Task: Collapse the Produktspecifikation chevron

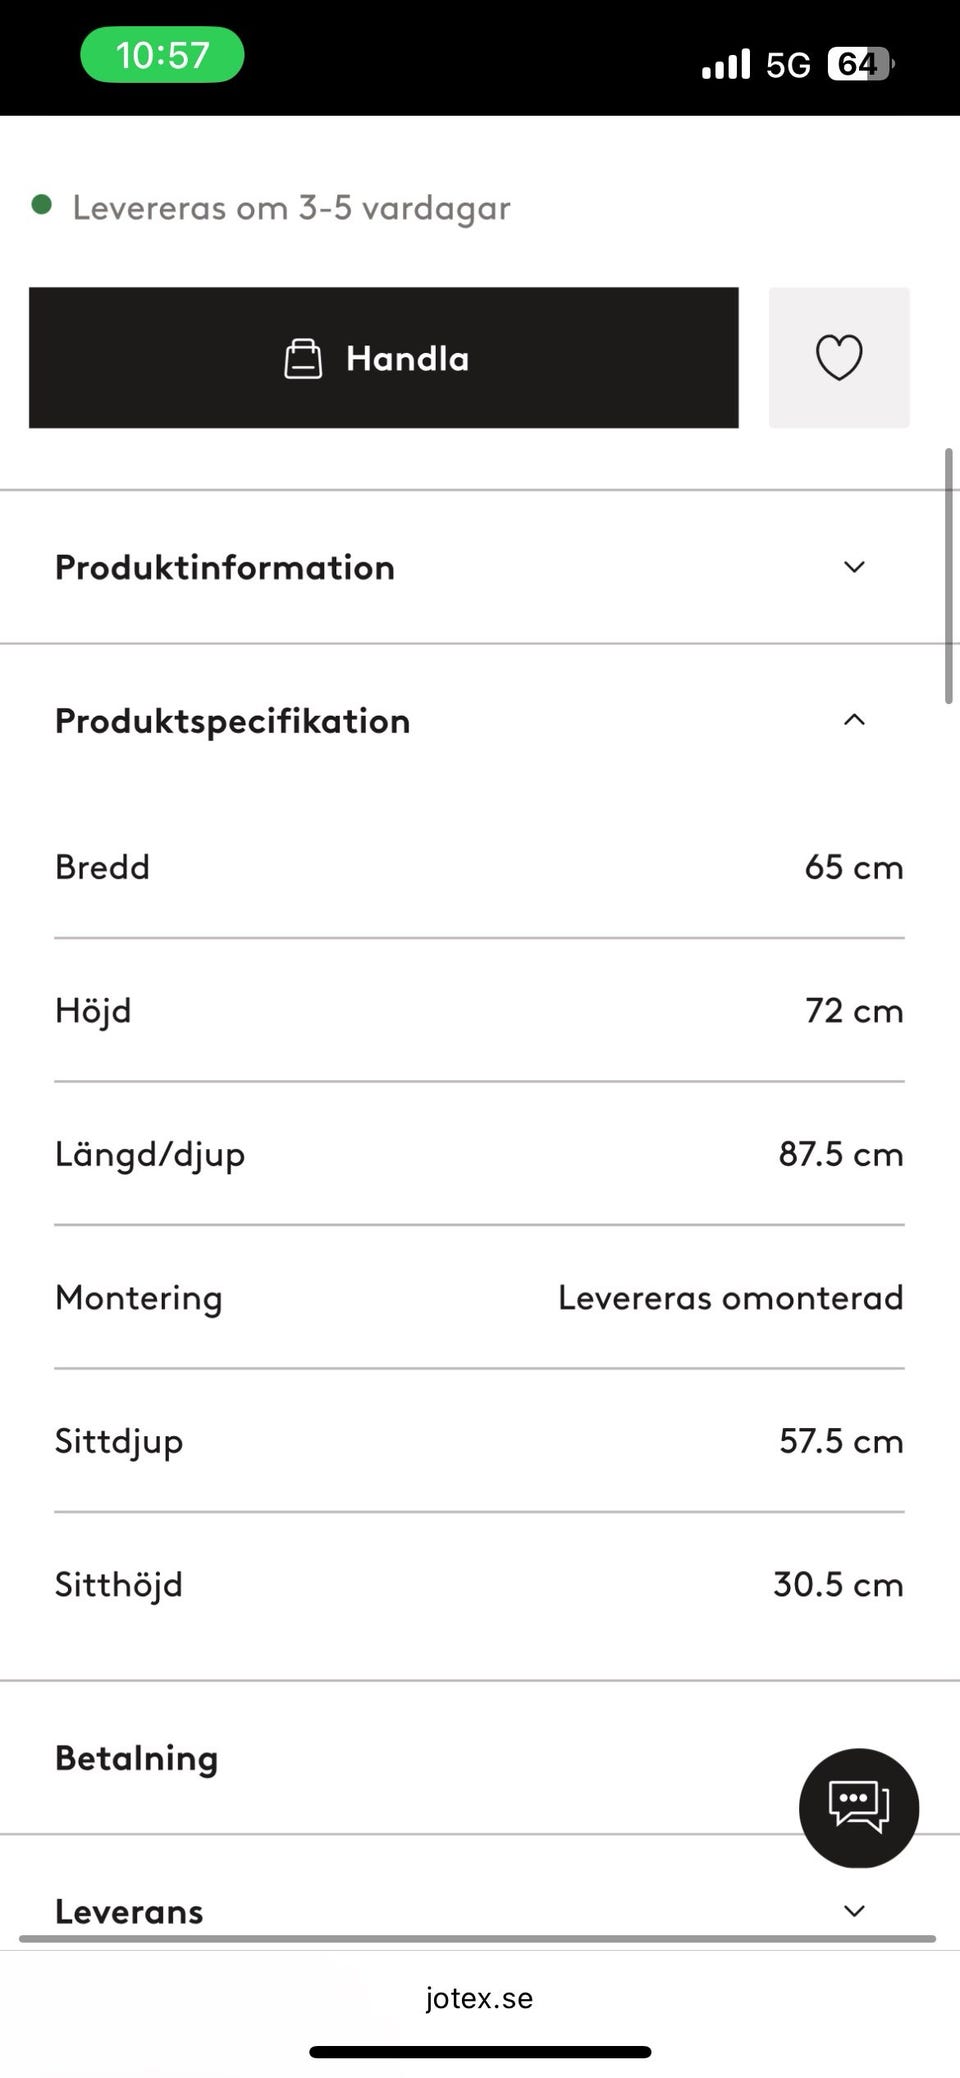Action: (854, 720)
